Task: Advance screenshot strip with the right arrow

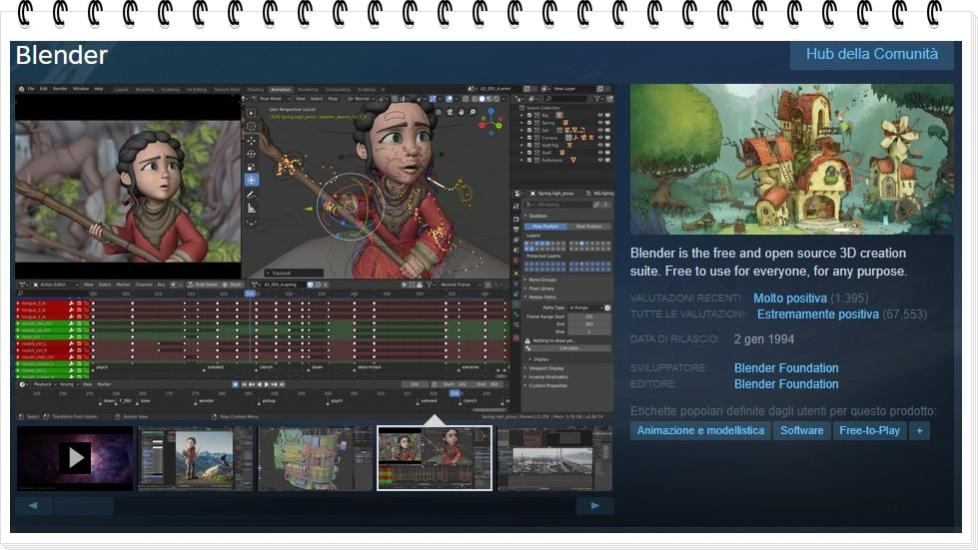Action: [x=595, y=506]
